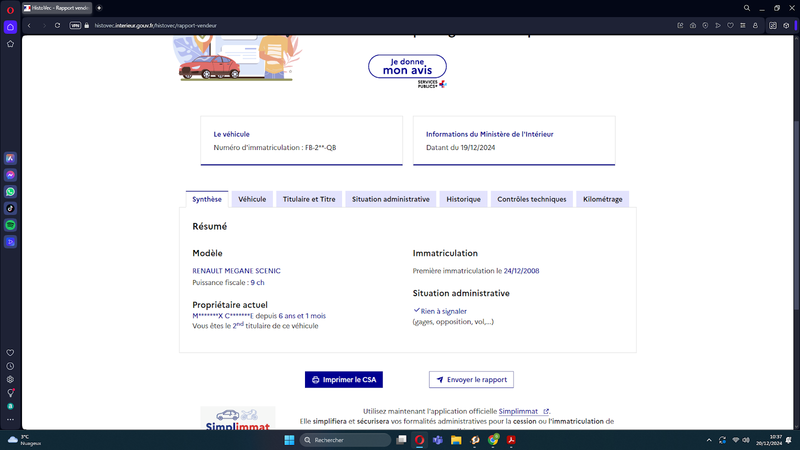
Task: Open the sidebar settings gear icon
Action: coord(10,380)
